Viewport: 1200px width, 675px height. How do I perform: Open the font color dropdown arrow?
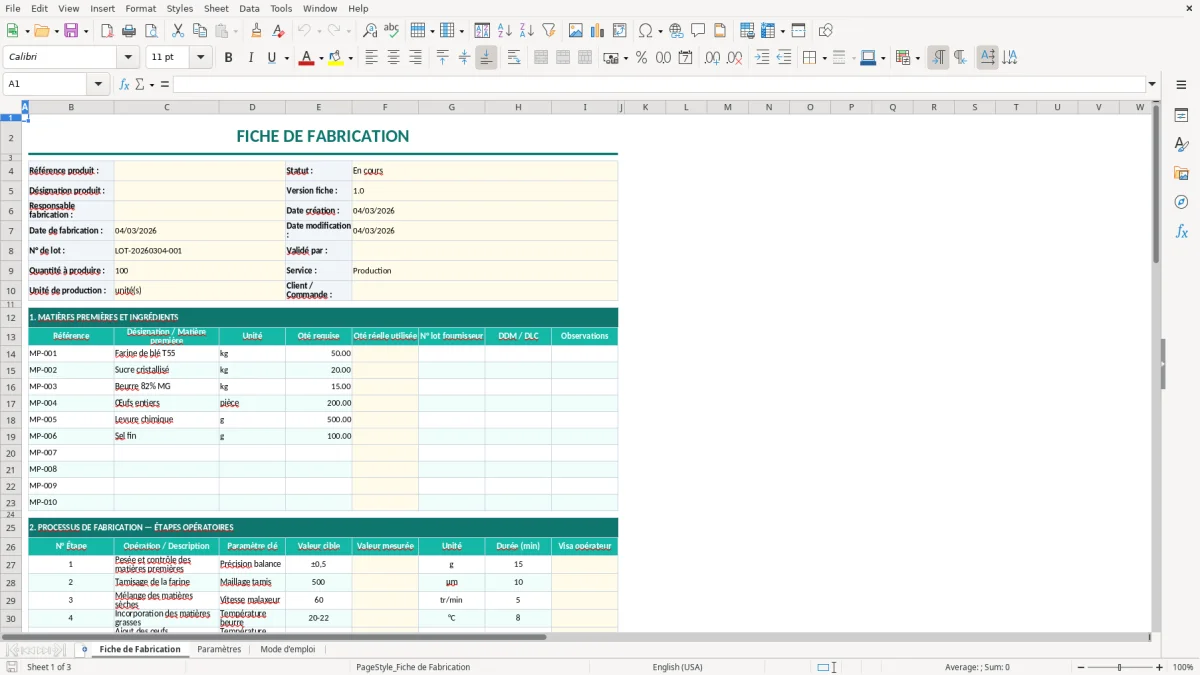(x=319, y=58)
